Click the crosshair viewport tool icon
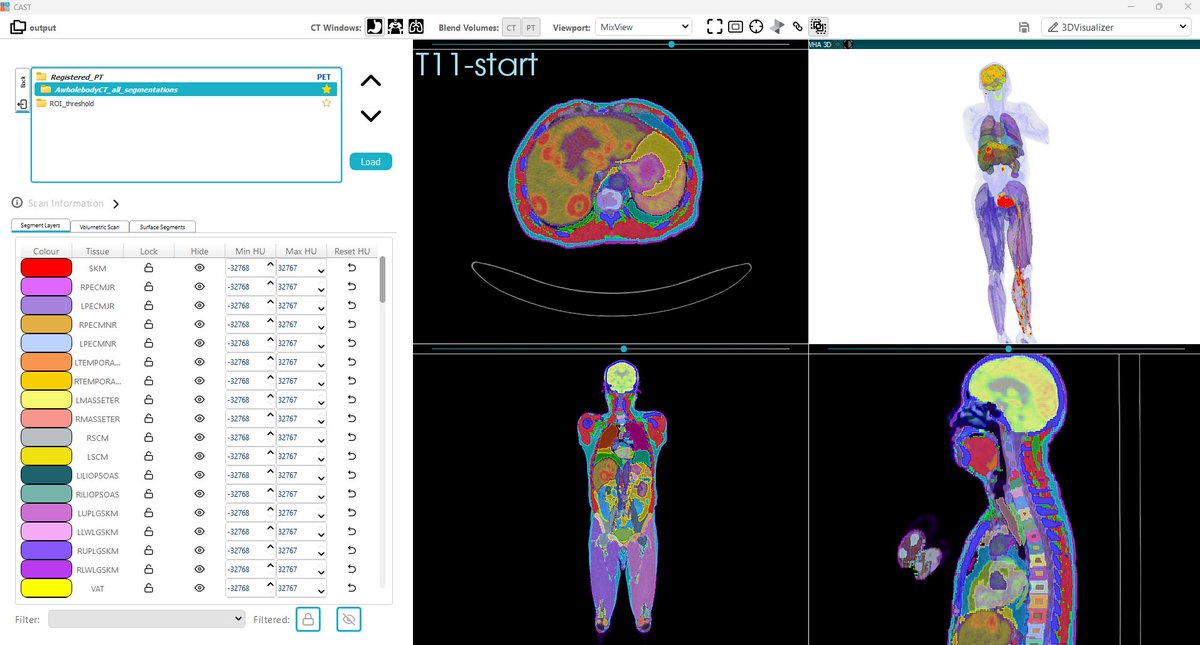 coord(758,26)
